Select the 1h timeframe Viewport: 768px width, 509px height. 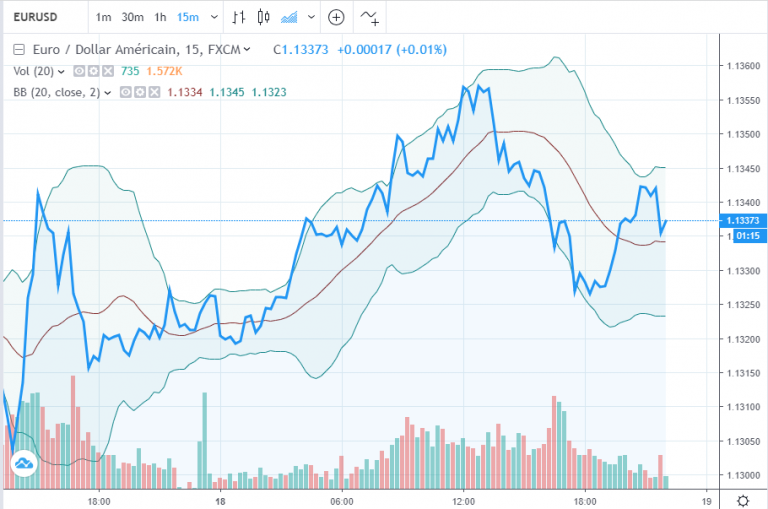pyautogui.click(x=160, y=18)
